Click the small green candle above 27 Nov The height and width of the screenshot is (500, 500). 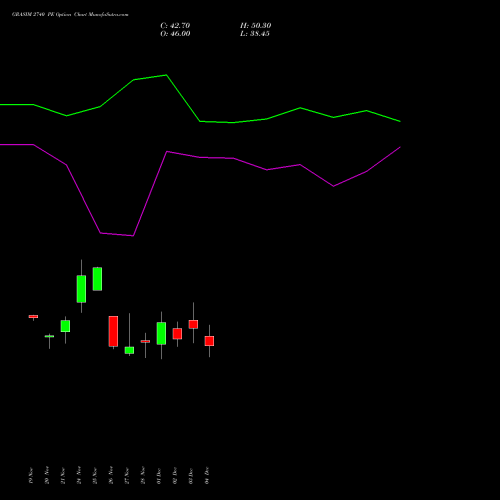click(129, 350)
